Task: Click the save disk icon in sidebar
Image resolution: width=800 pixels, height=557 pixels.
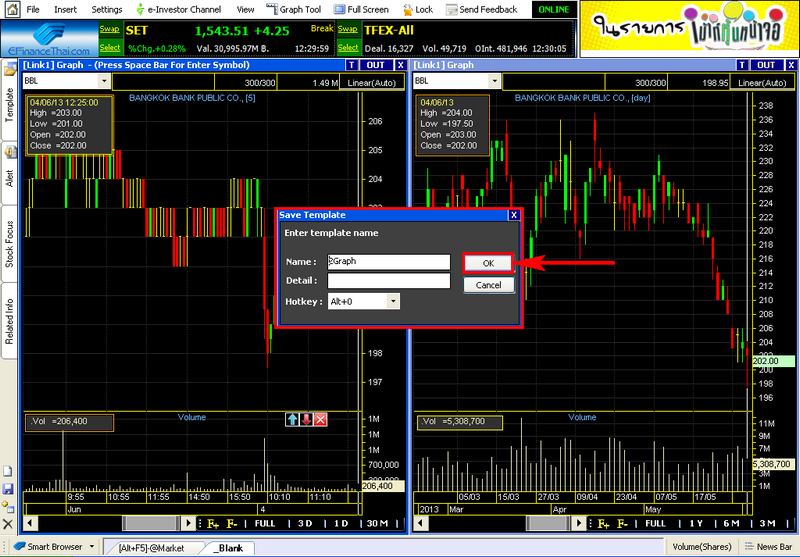Action: click(x=8, y=489)
